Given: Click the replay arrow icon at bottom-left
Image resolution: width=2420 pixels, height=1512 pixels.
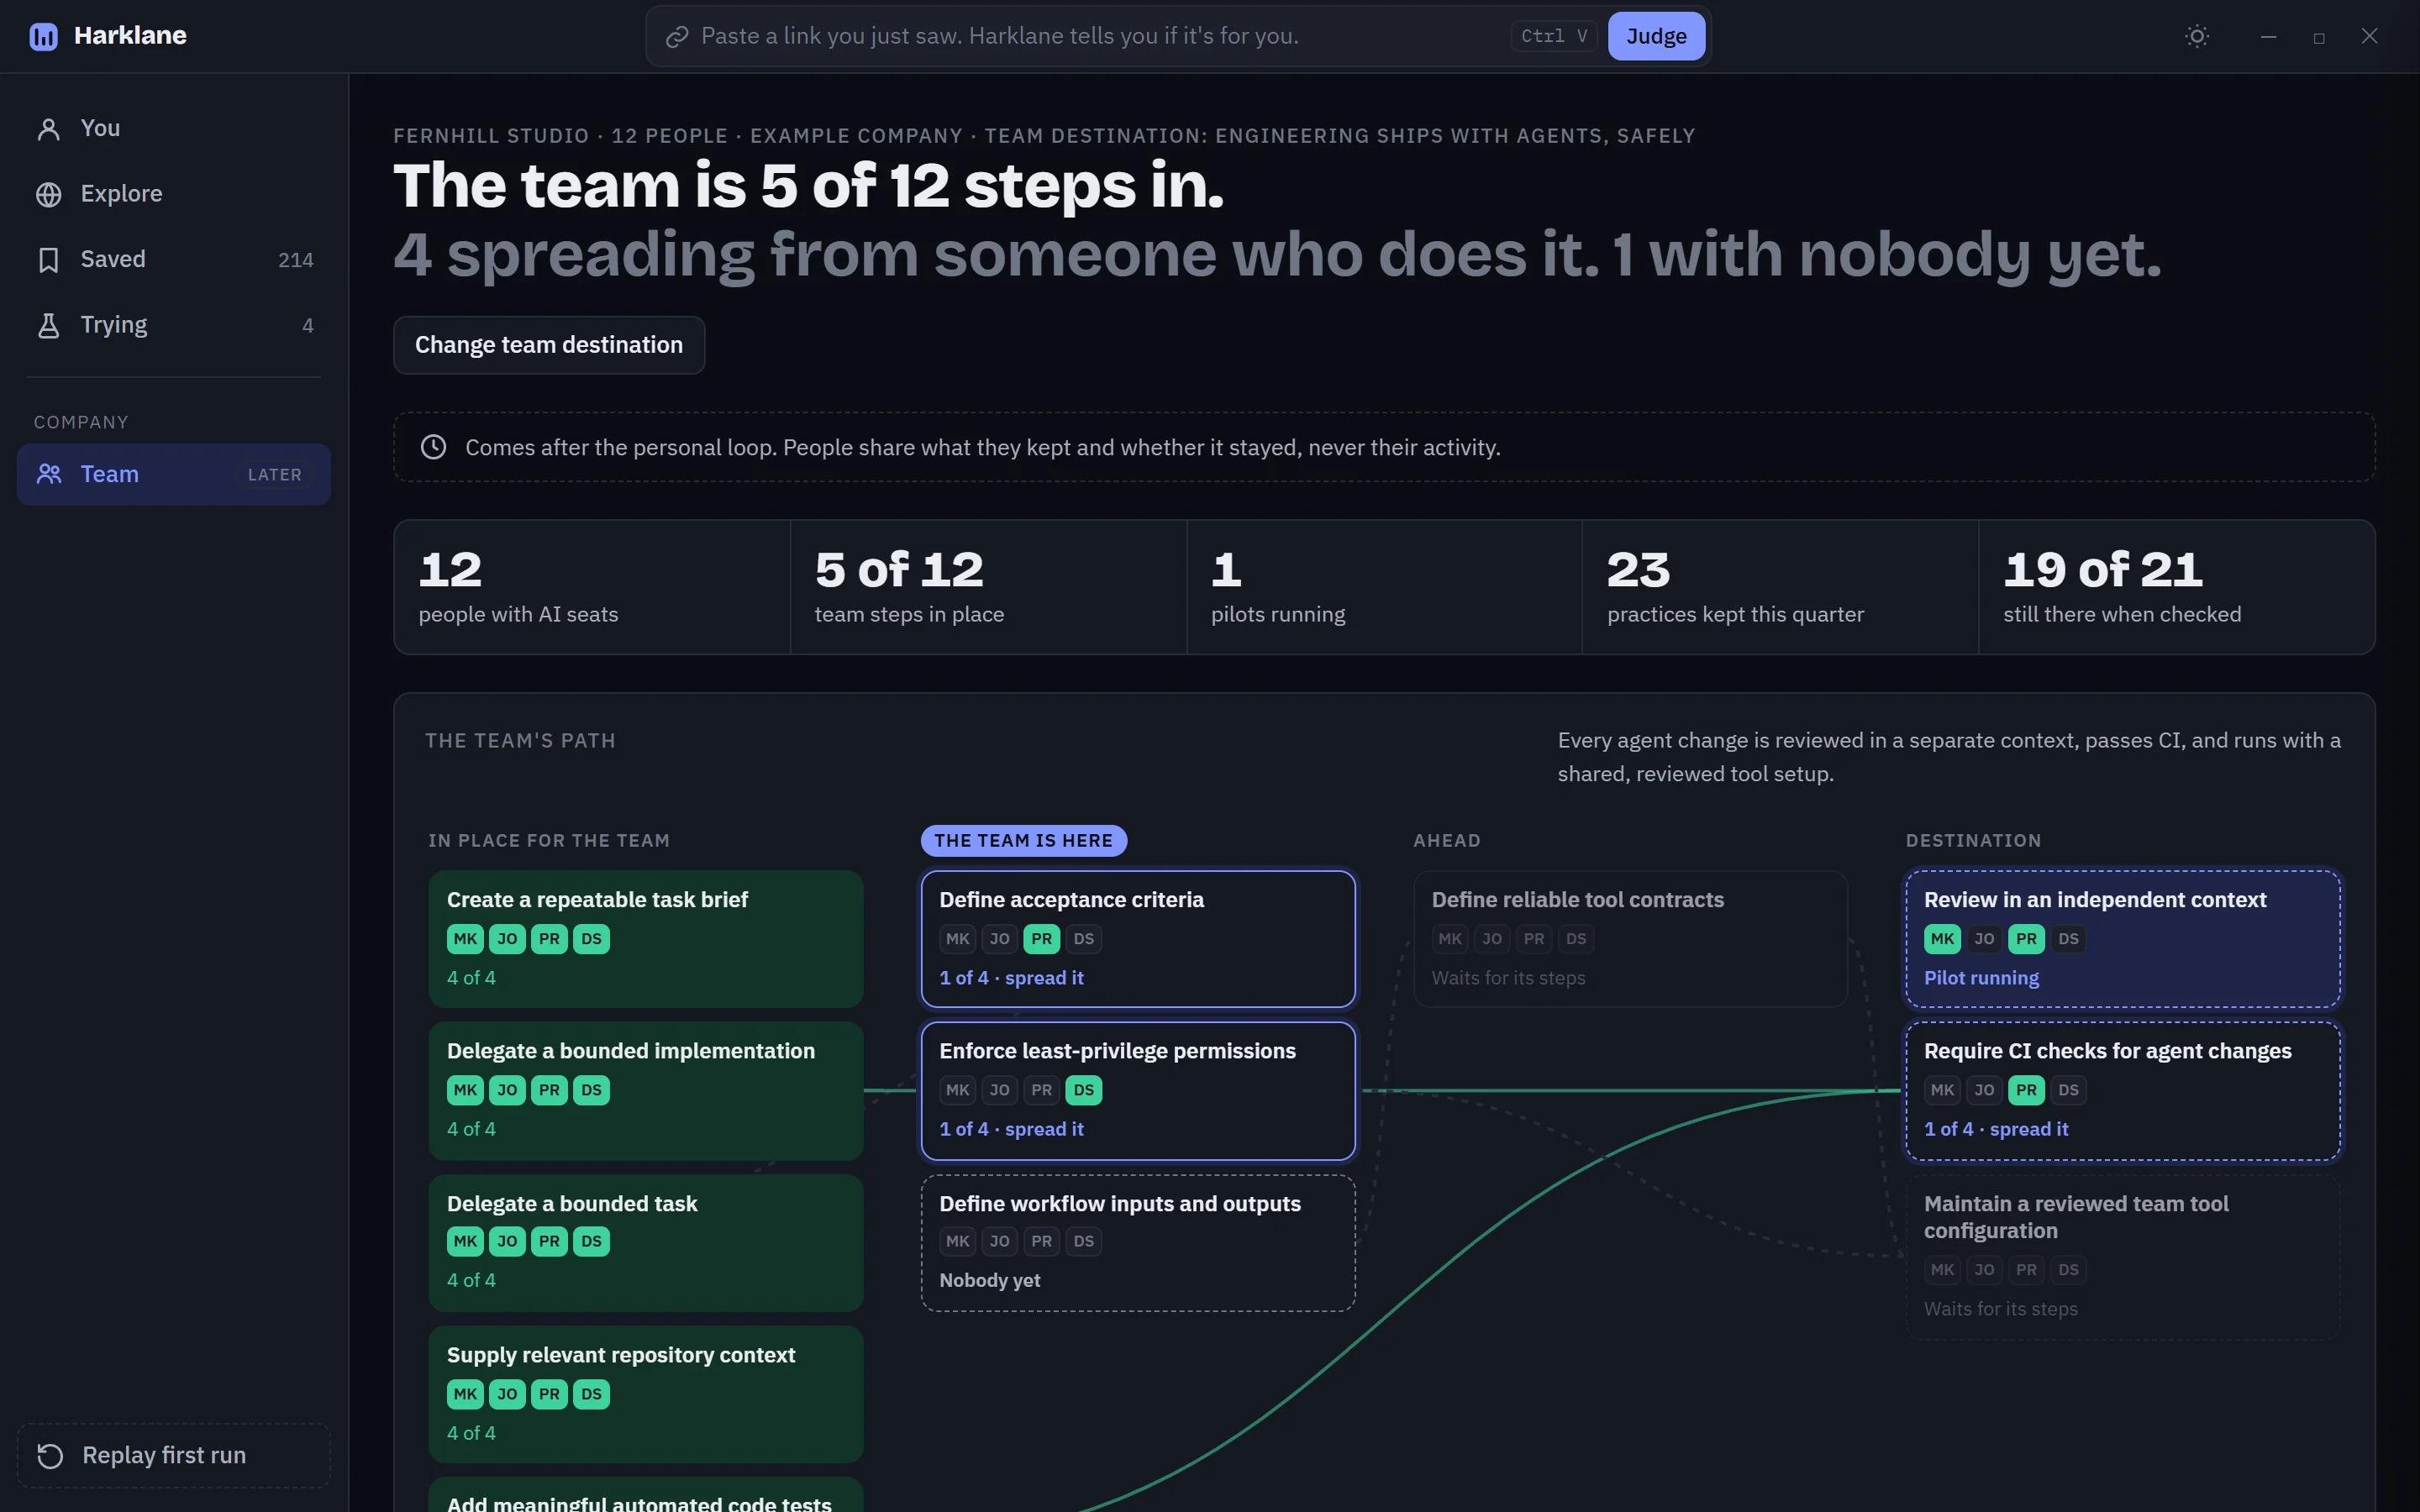Looking at the screenshot, I should 50,1456.
